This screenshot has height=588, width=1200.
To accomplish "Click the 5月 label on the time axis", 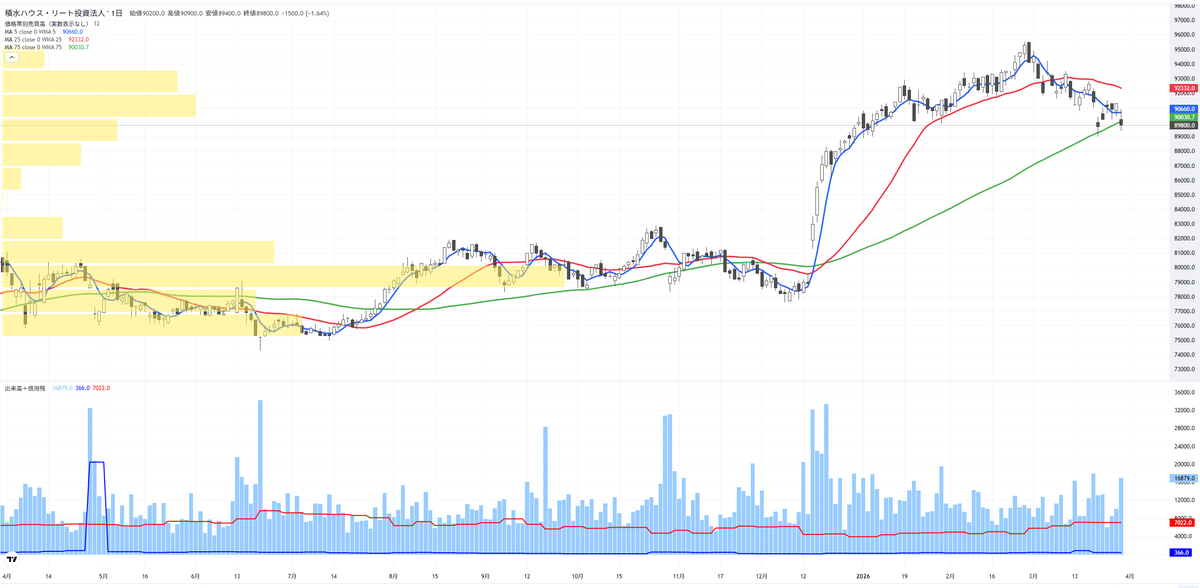I will pyautogui.click(x=102, y=577).
